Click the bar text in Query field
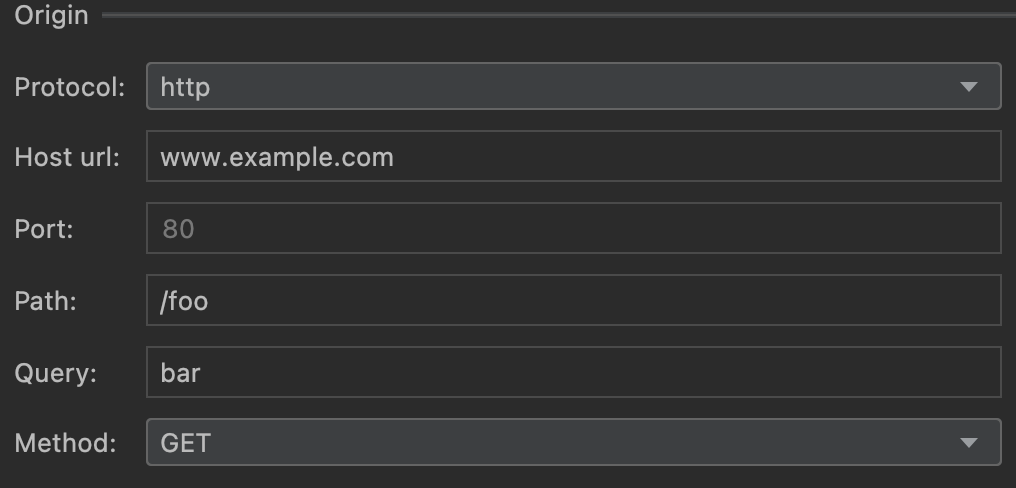Screen dimensions: 1016x488 pyautogui.click(x=181, y=373)
